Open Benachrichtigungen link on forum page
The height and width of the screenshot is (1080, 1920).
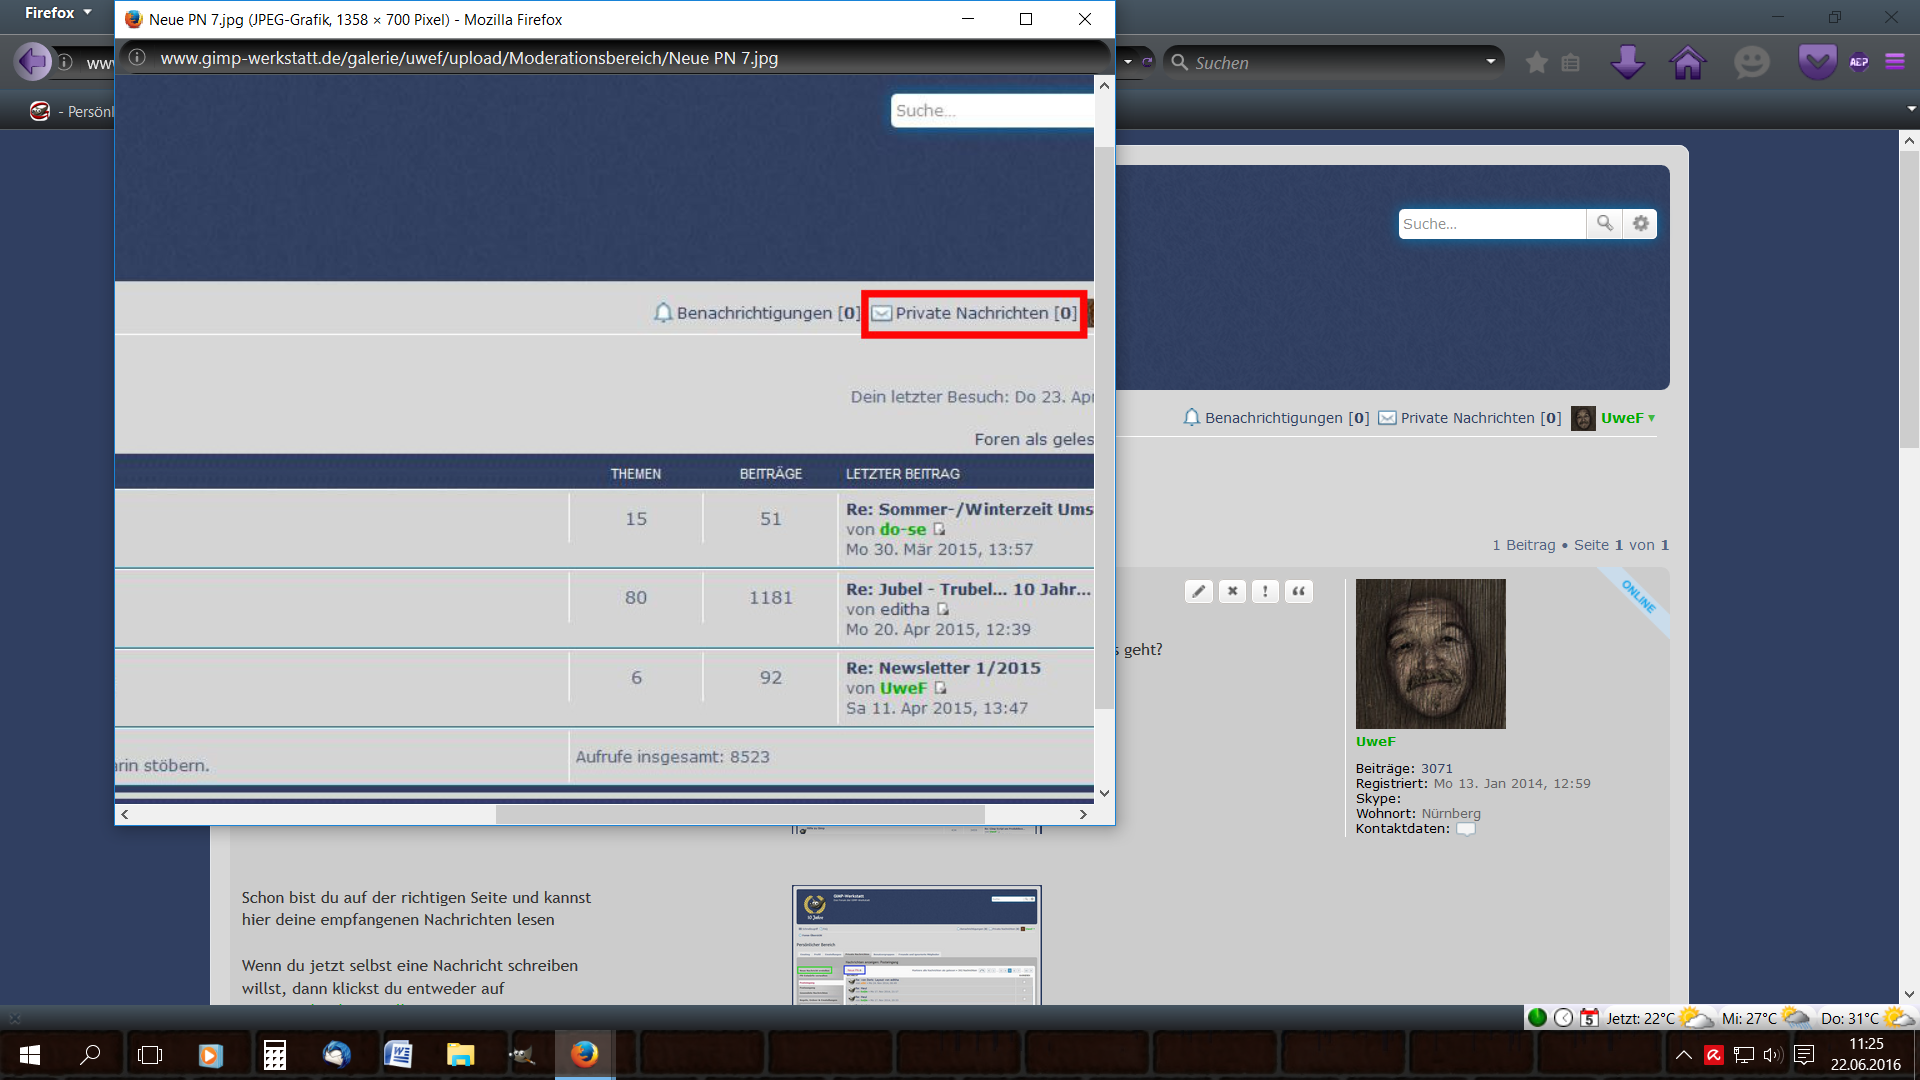[x=1275, y=418]
